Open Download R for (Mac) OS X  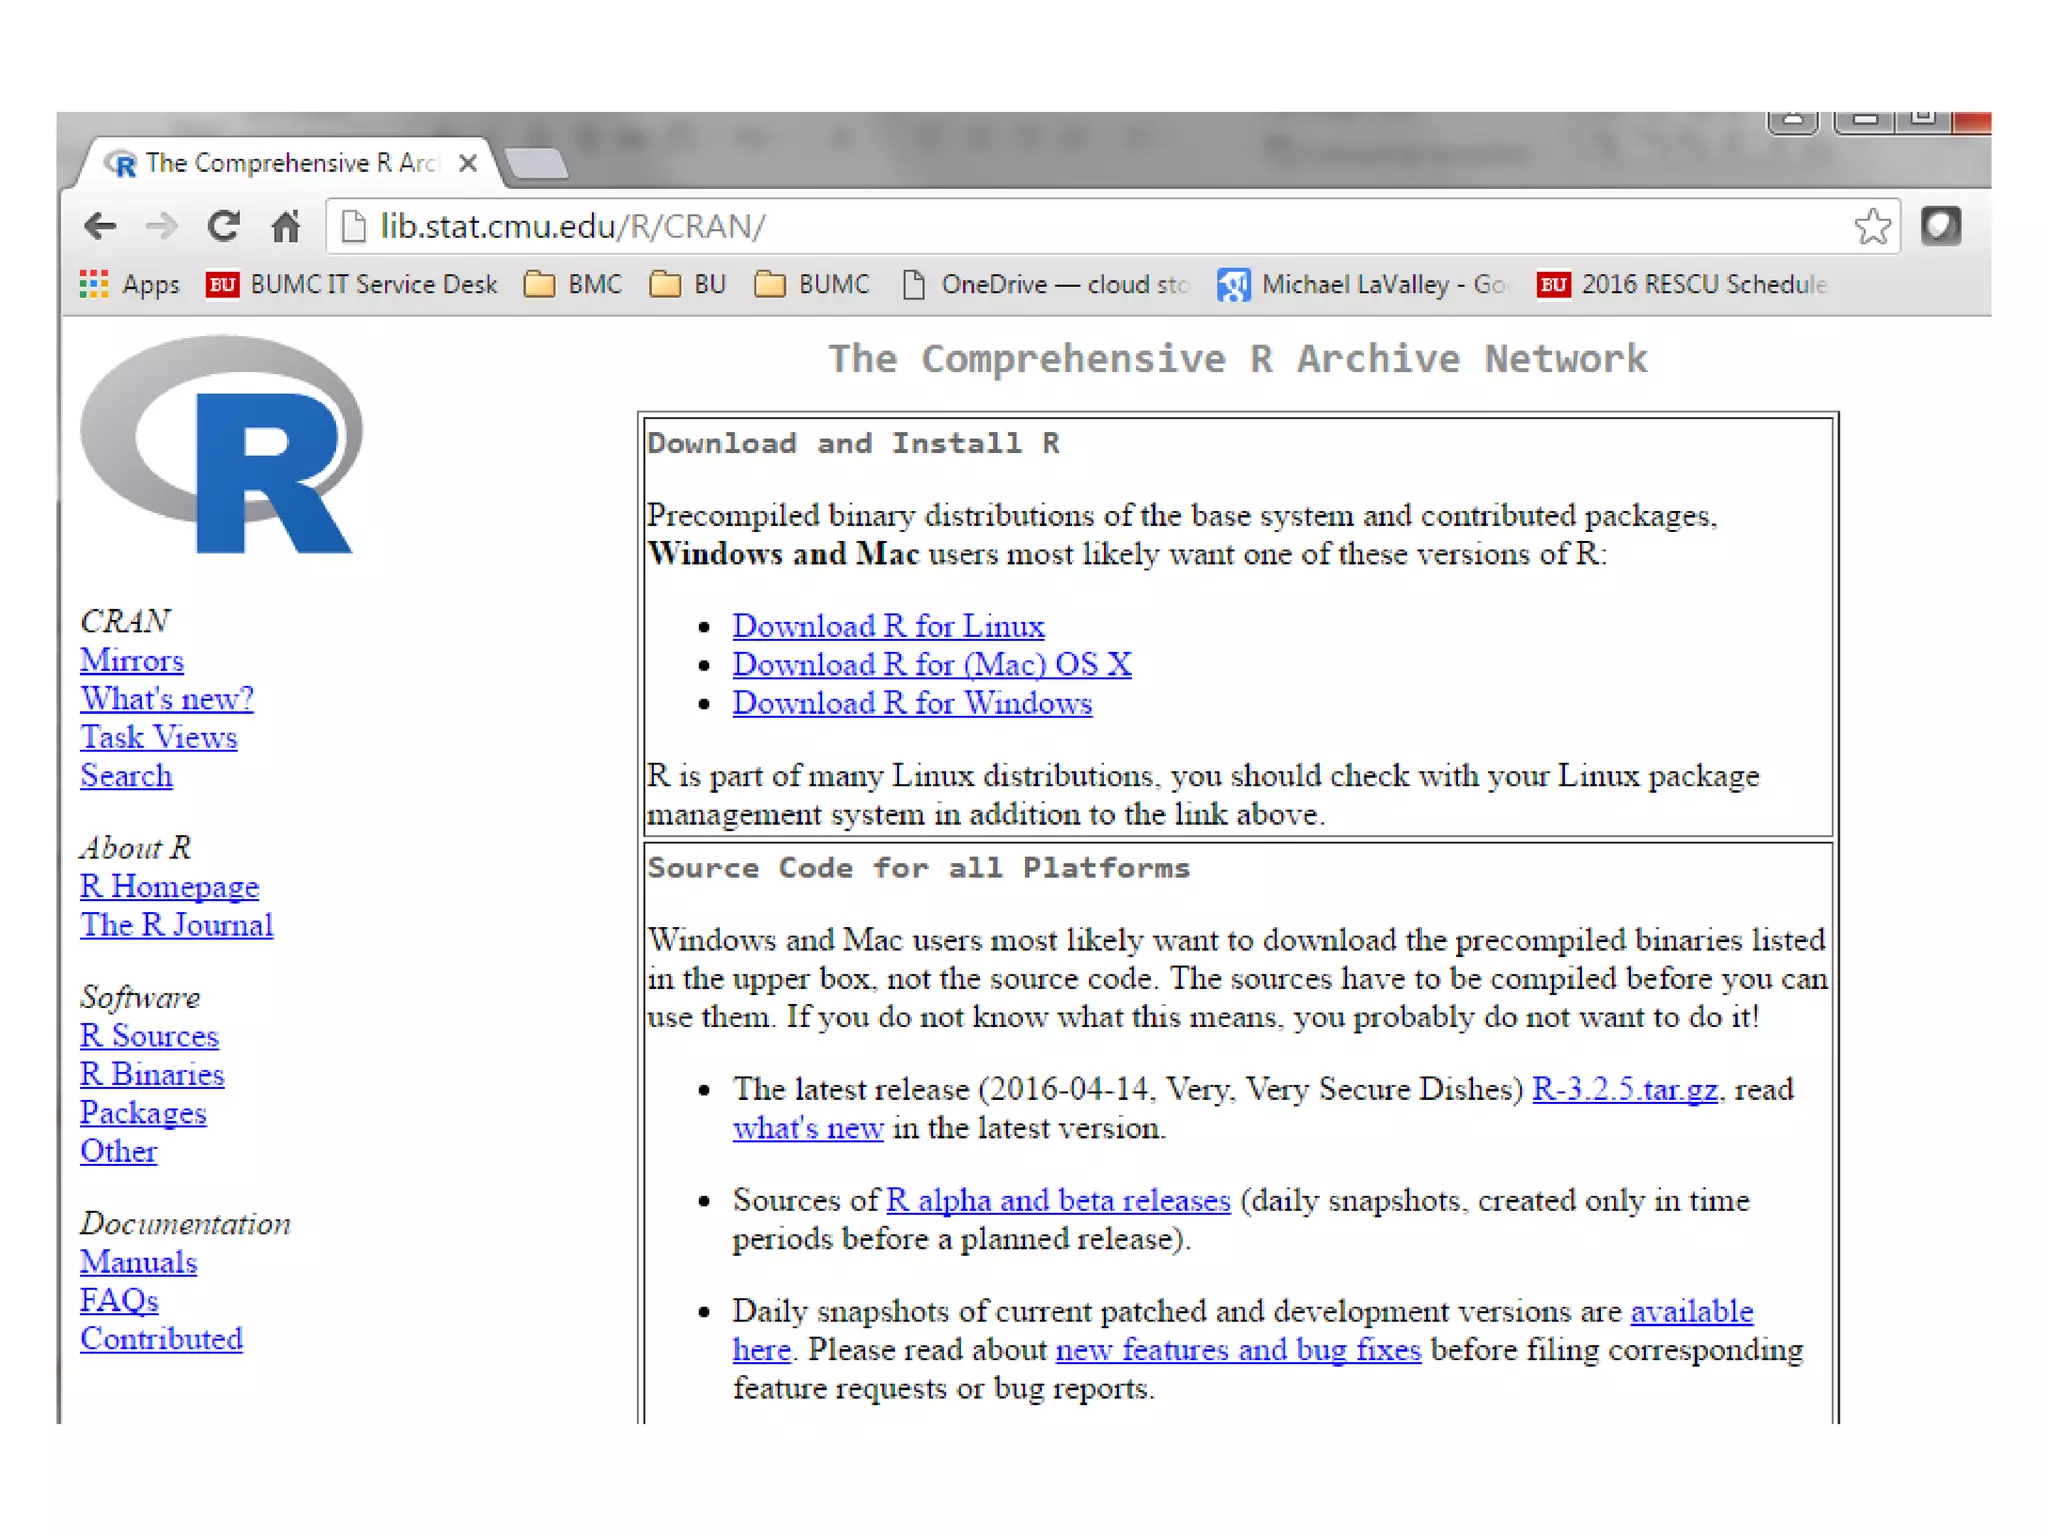(x=931, y=665)
